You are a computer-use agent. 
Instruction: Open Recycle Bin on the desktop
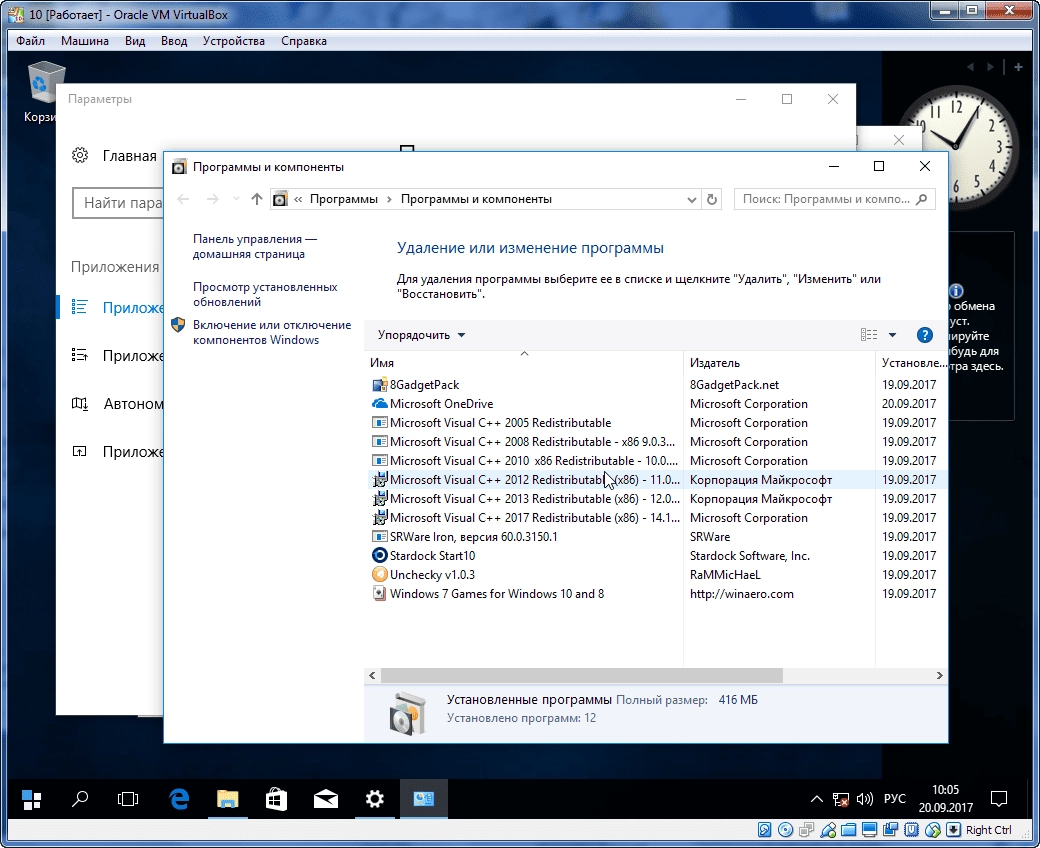coord(45,92)
